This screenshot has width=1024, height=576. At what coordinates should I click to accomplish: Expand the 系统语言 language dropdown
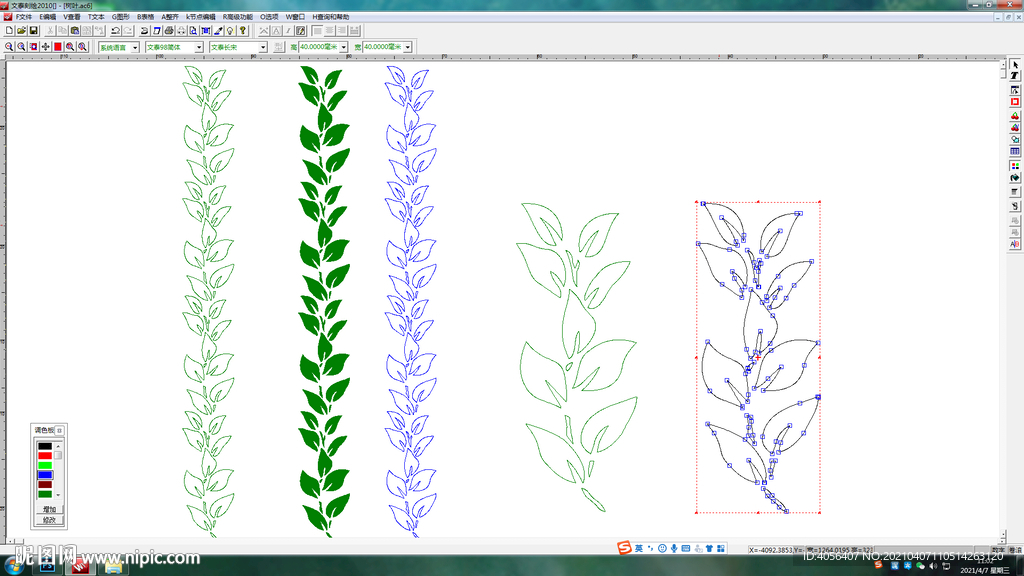135,47
